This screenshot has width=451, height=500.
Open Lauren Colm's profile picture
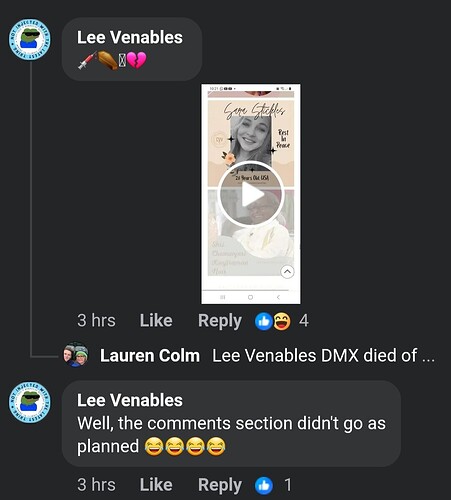pyautogui.click(x=76, y=355)
